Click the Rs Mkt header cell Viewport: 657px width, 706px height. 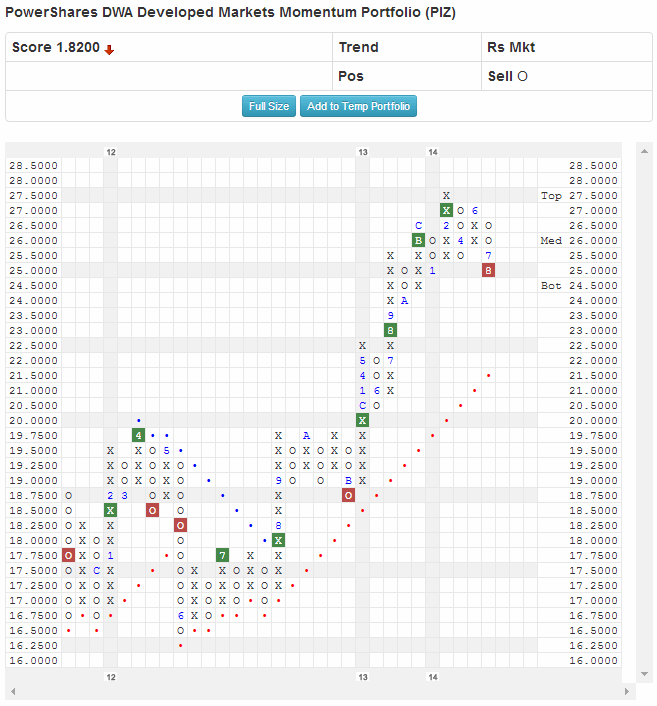click(564, 48)
